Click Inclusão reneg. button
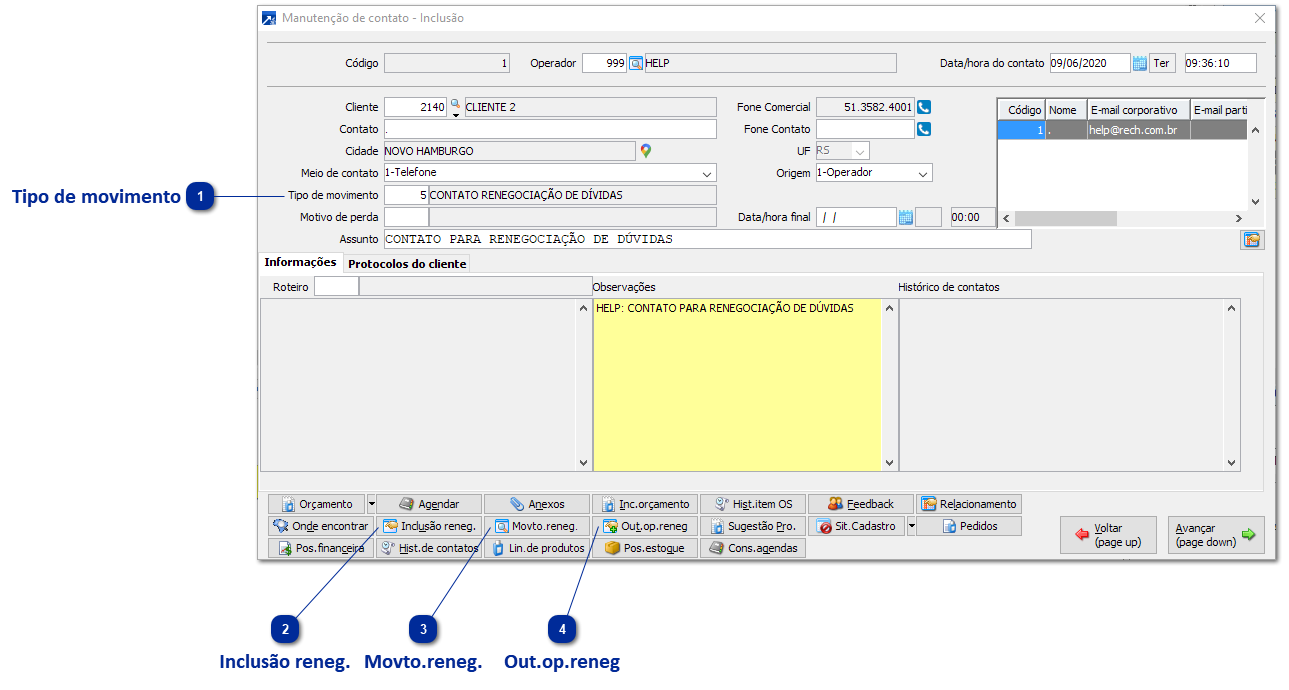 (x=429, y=526)
